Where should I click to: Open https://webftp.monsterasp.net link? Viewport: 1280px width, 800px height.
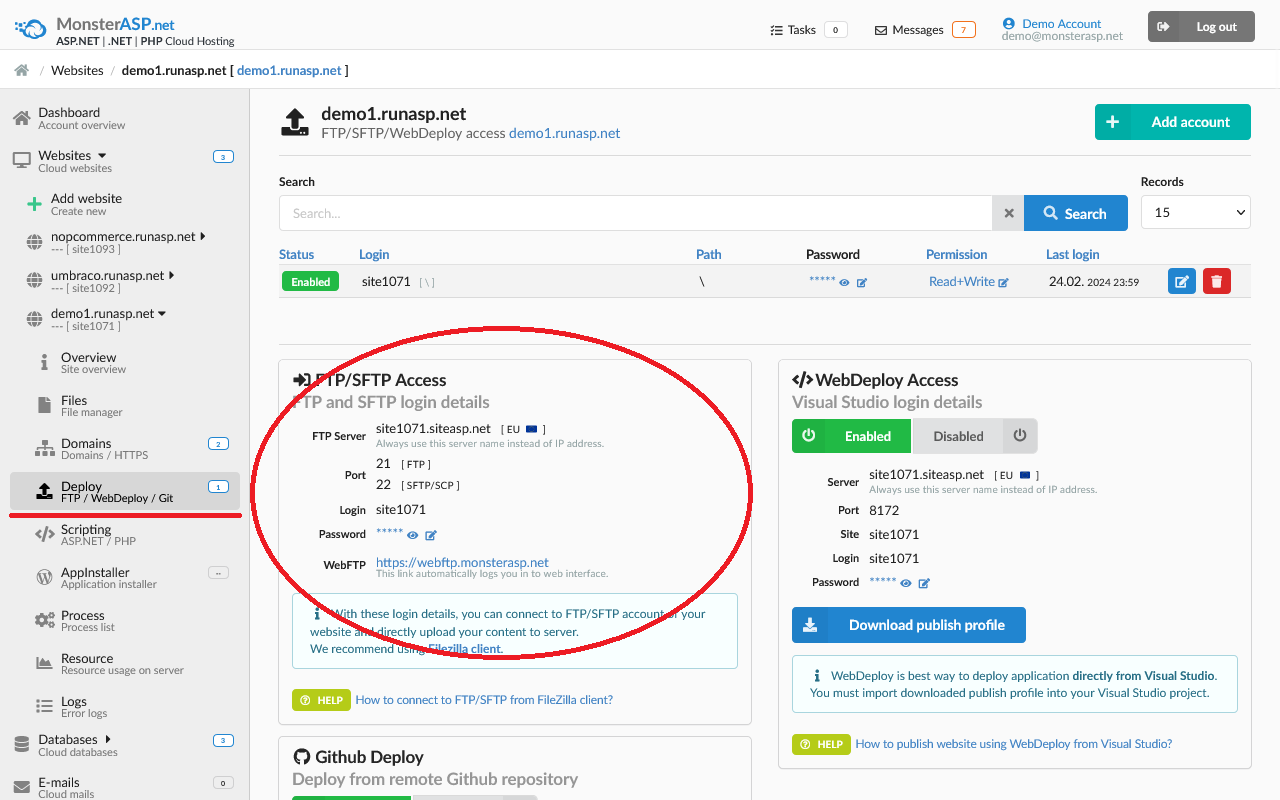point(462,563)
